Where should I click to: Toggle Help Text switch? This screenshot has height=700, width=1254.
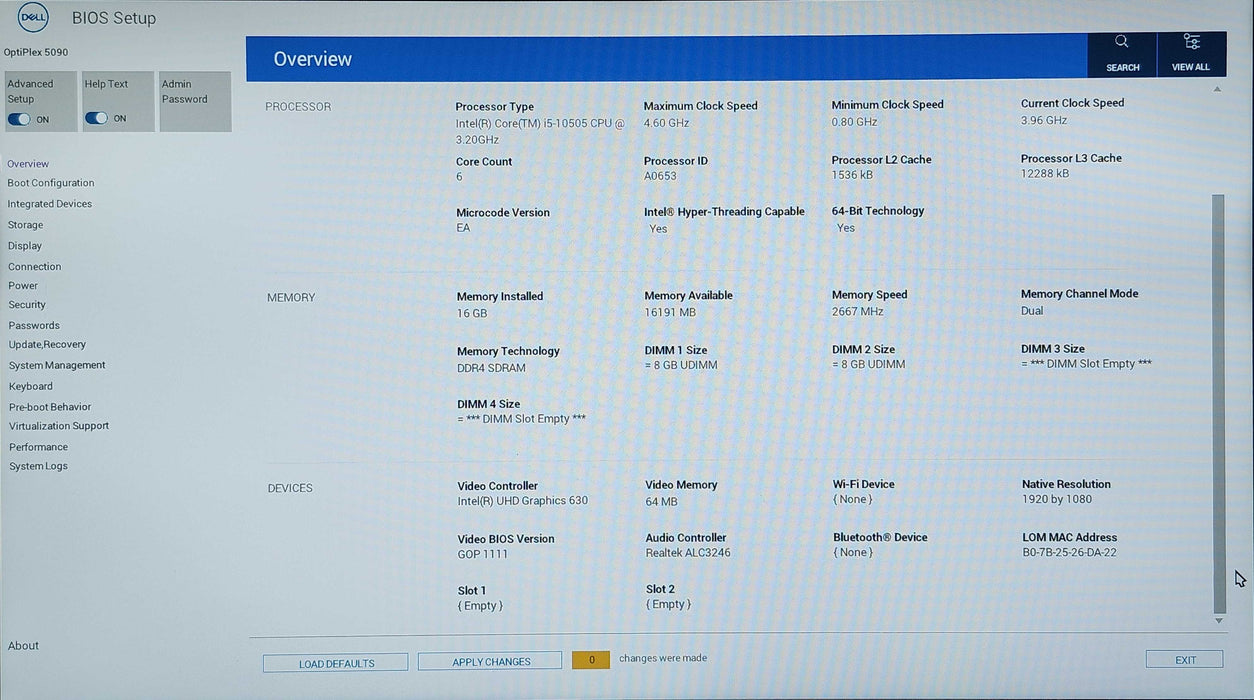(x=96, y=118)
